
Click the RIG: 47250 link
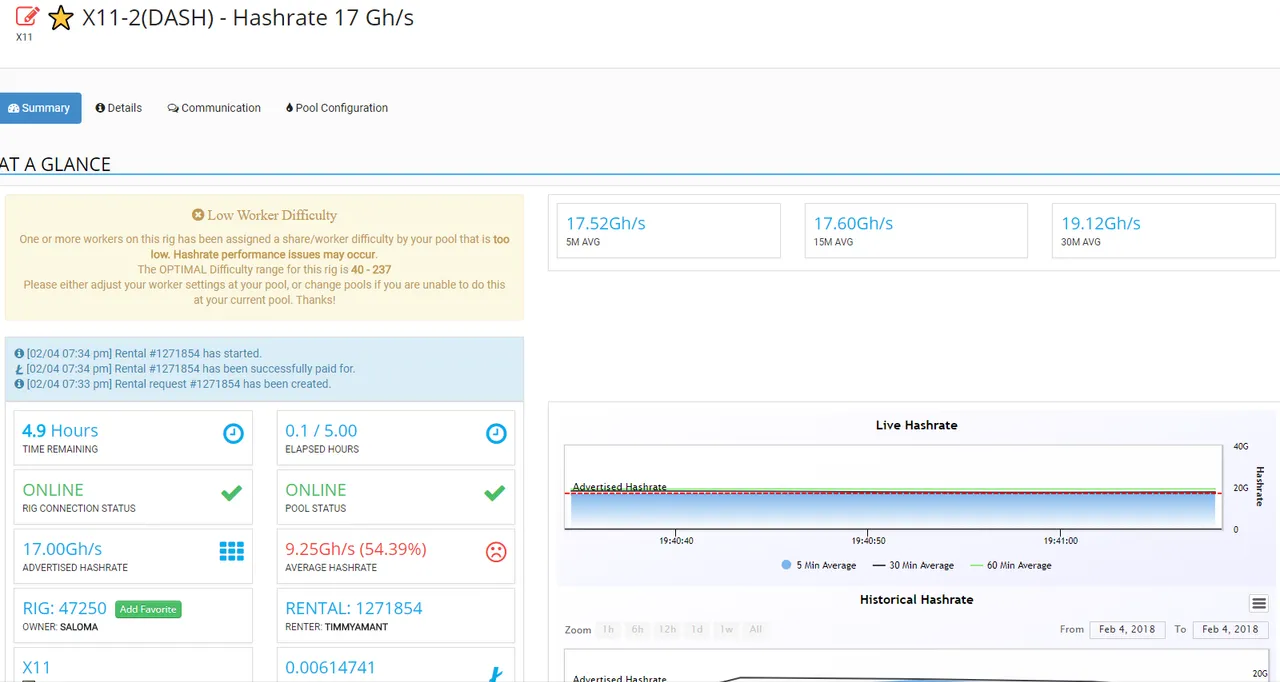point(64,608)
